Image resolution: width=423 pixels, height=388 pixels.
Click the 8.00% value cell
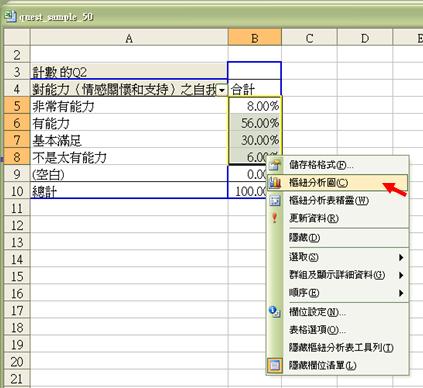(255, 106)
